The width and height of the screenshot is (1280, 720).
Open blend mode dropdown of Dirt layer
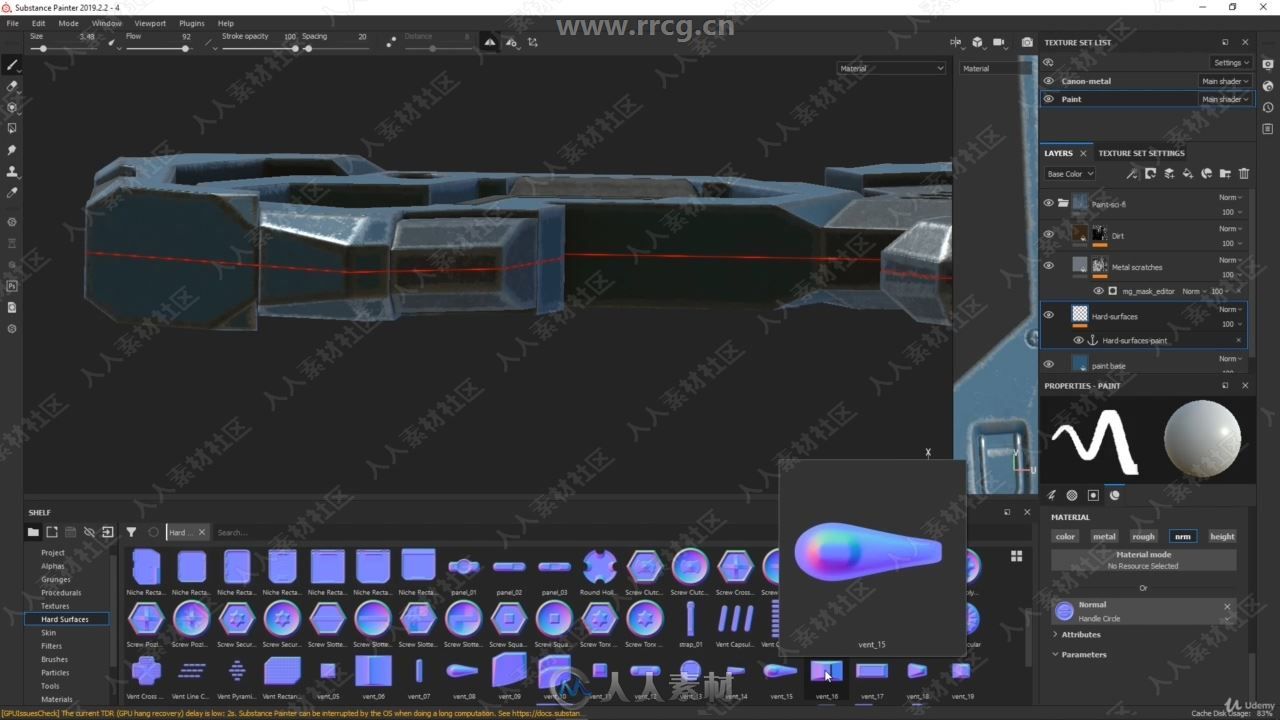1231,229
